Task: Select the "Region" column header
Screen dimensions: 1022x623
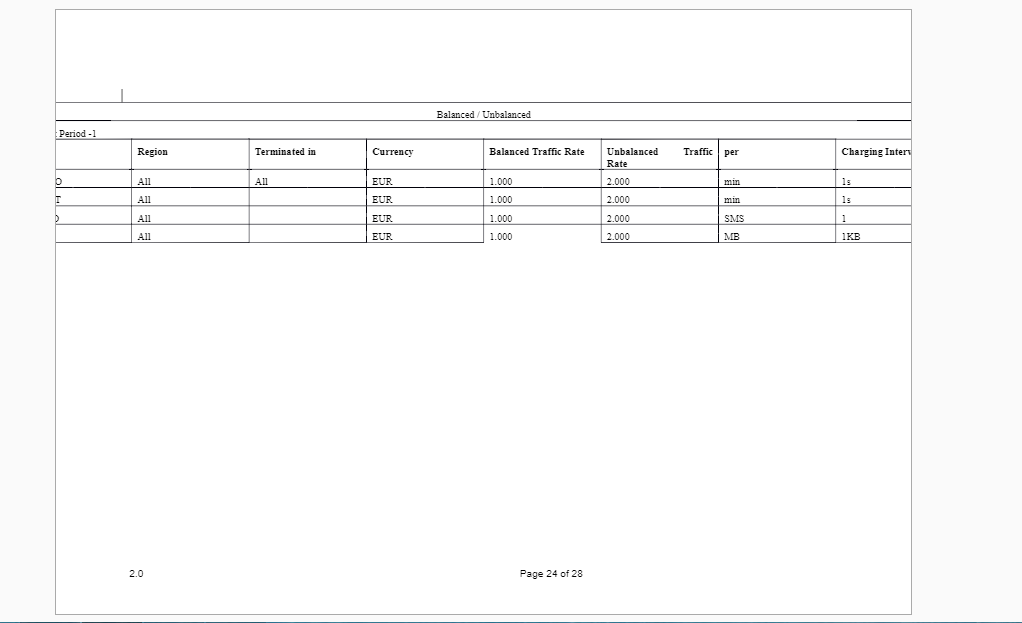Action: click(153, 152)
